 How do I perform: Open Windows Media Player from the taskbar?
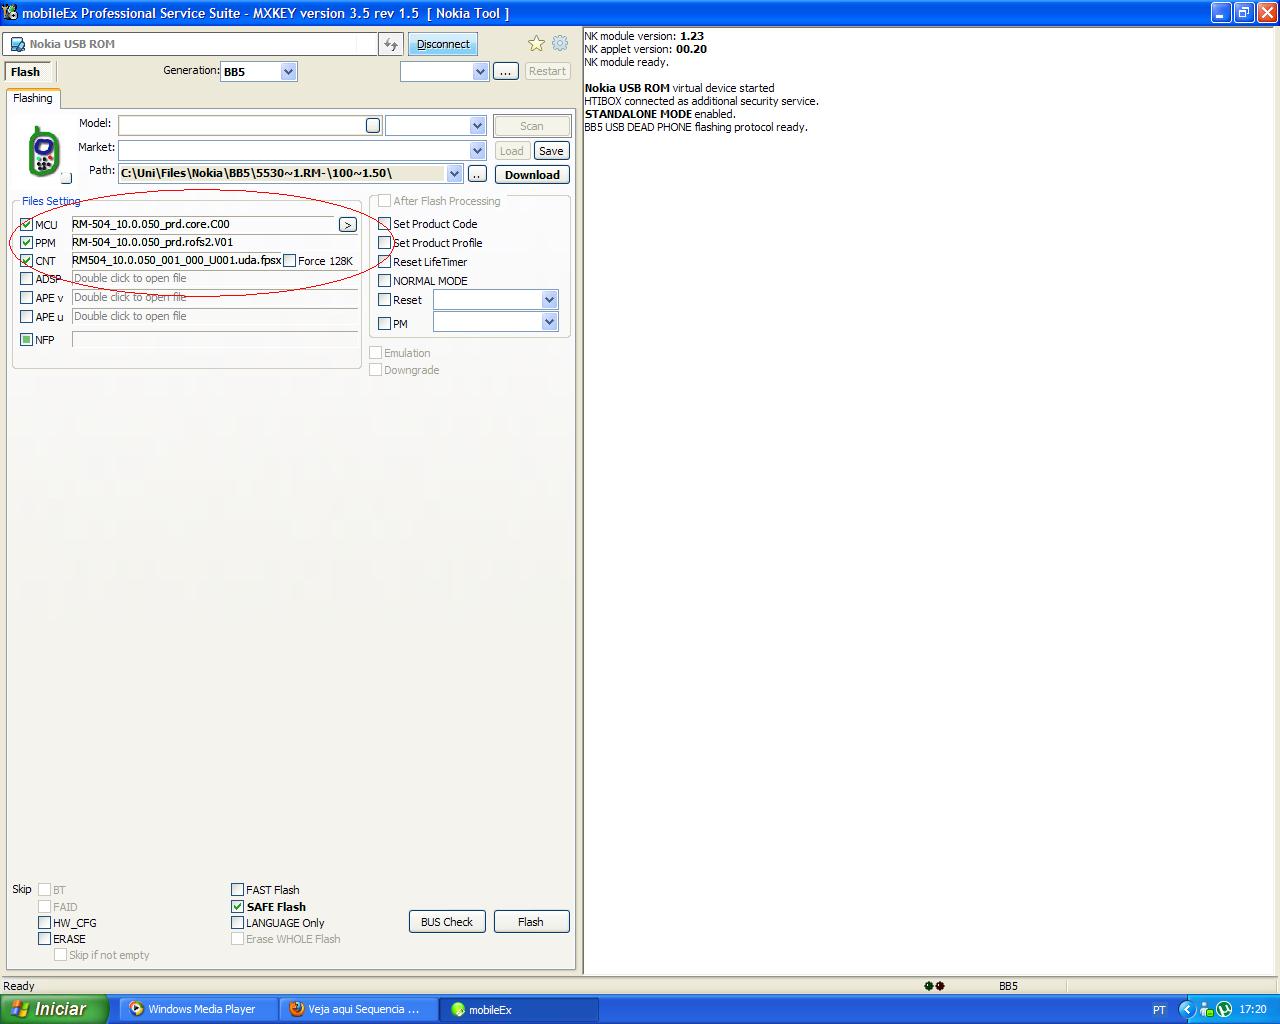tap(197, 1009)
